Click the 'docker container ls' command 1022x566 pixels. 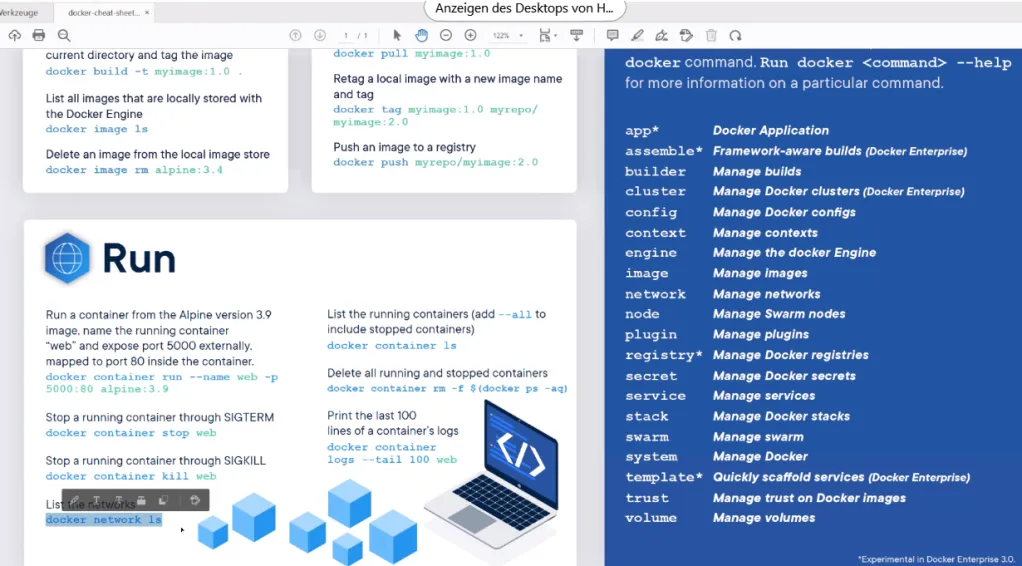coord(392,346)
